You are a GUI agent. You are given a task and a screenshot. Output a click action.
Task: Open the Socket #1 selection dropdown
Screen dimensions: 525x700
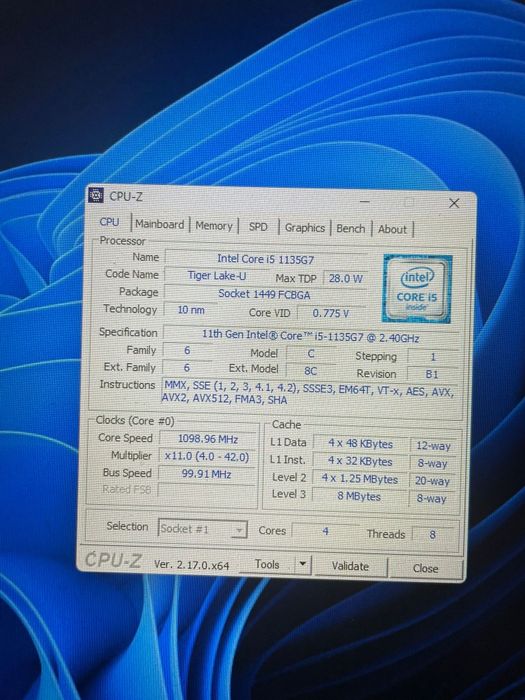[202, 529]
